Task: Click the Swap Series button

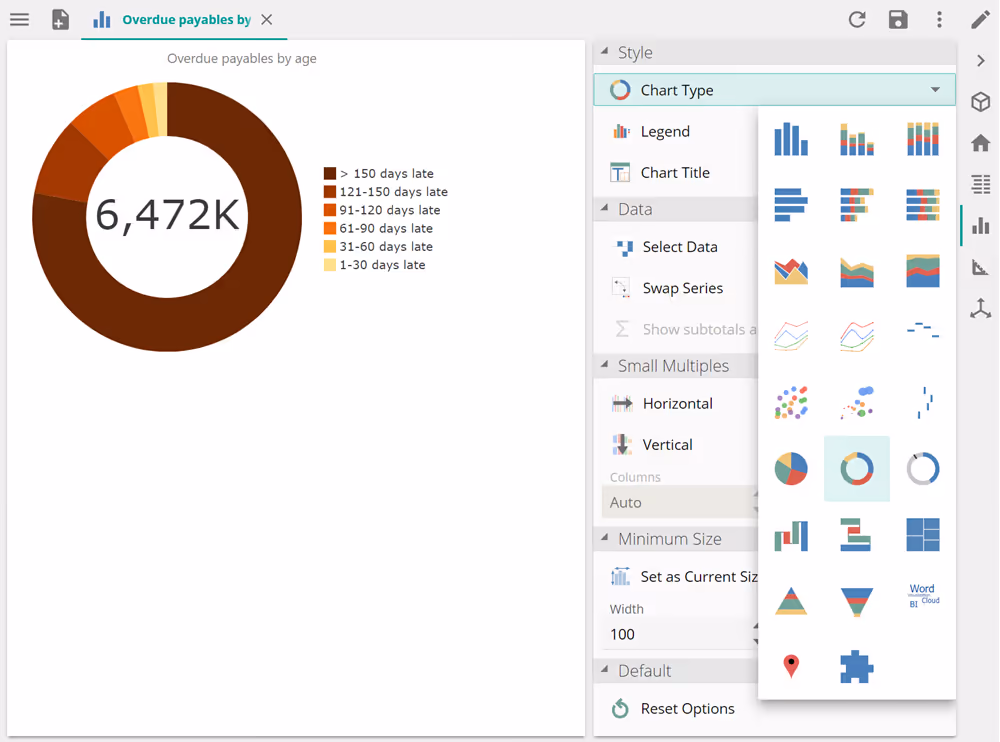Action: pos(682,288)
